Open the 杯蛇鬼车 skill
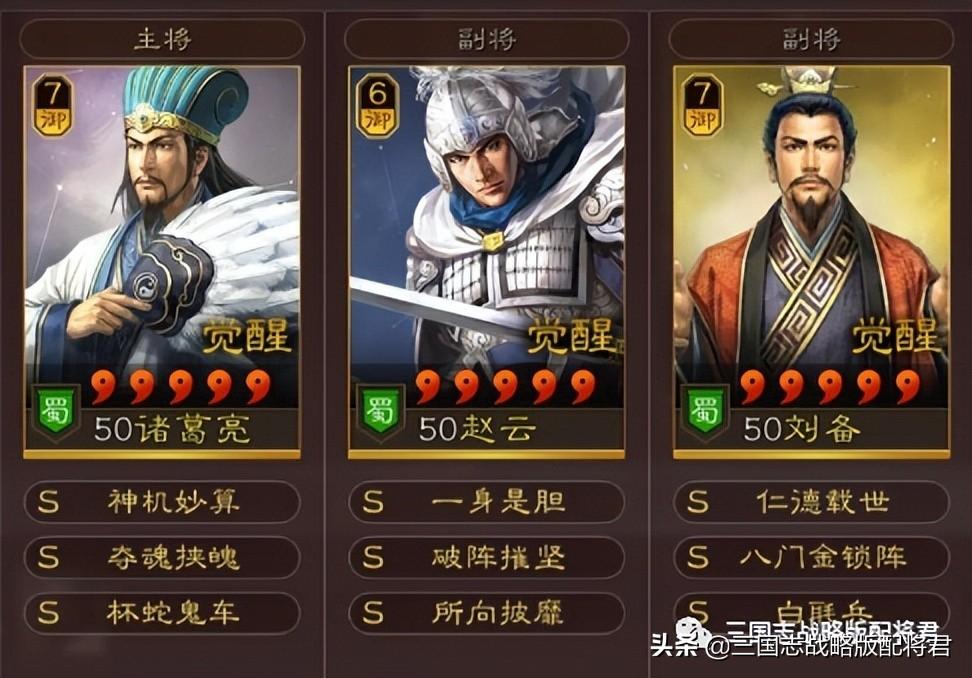Screen dimensions: 972x678 point(162,613)
